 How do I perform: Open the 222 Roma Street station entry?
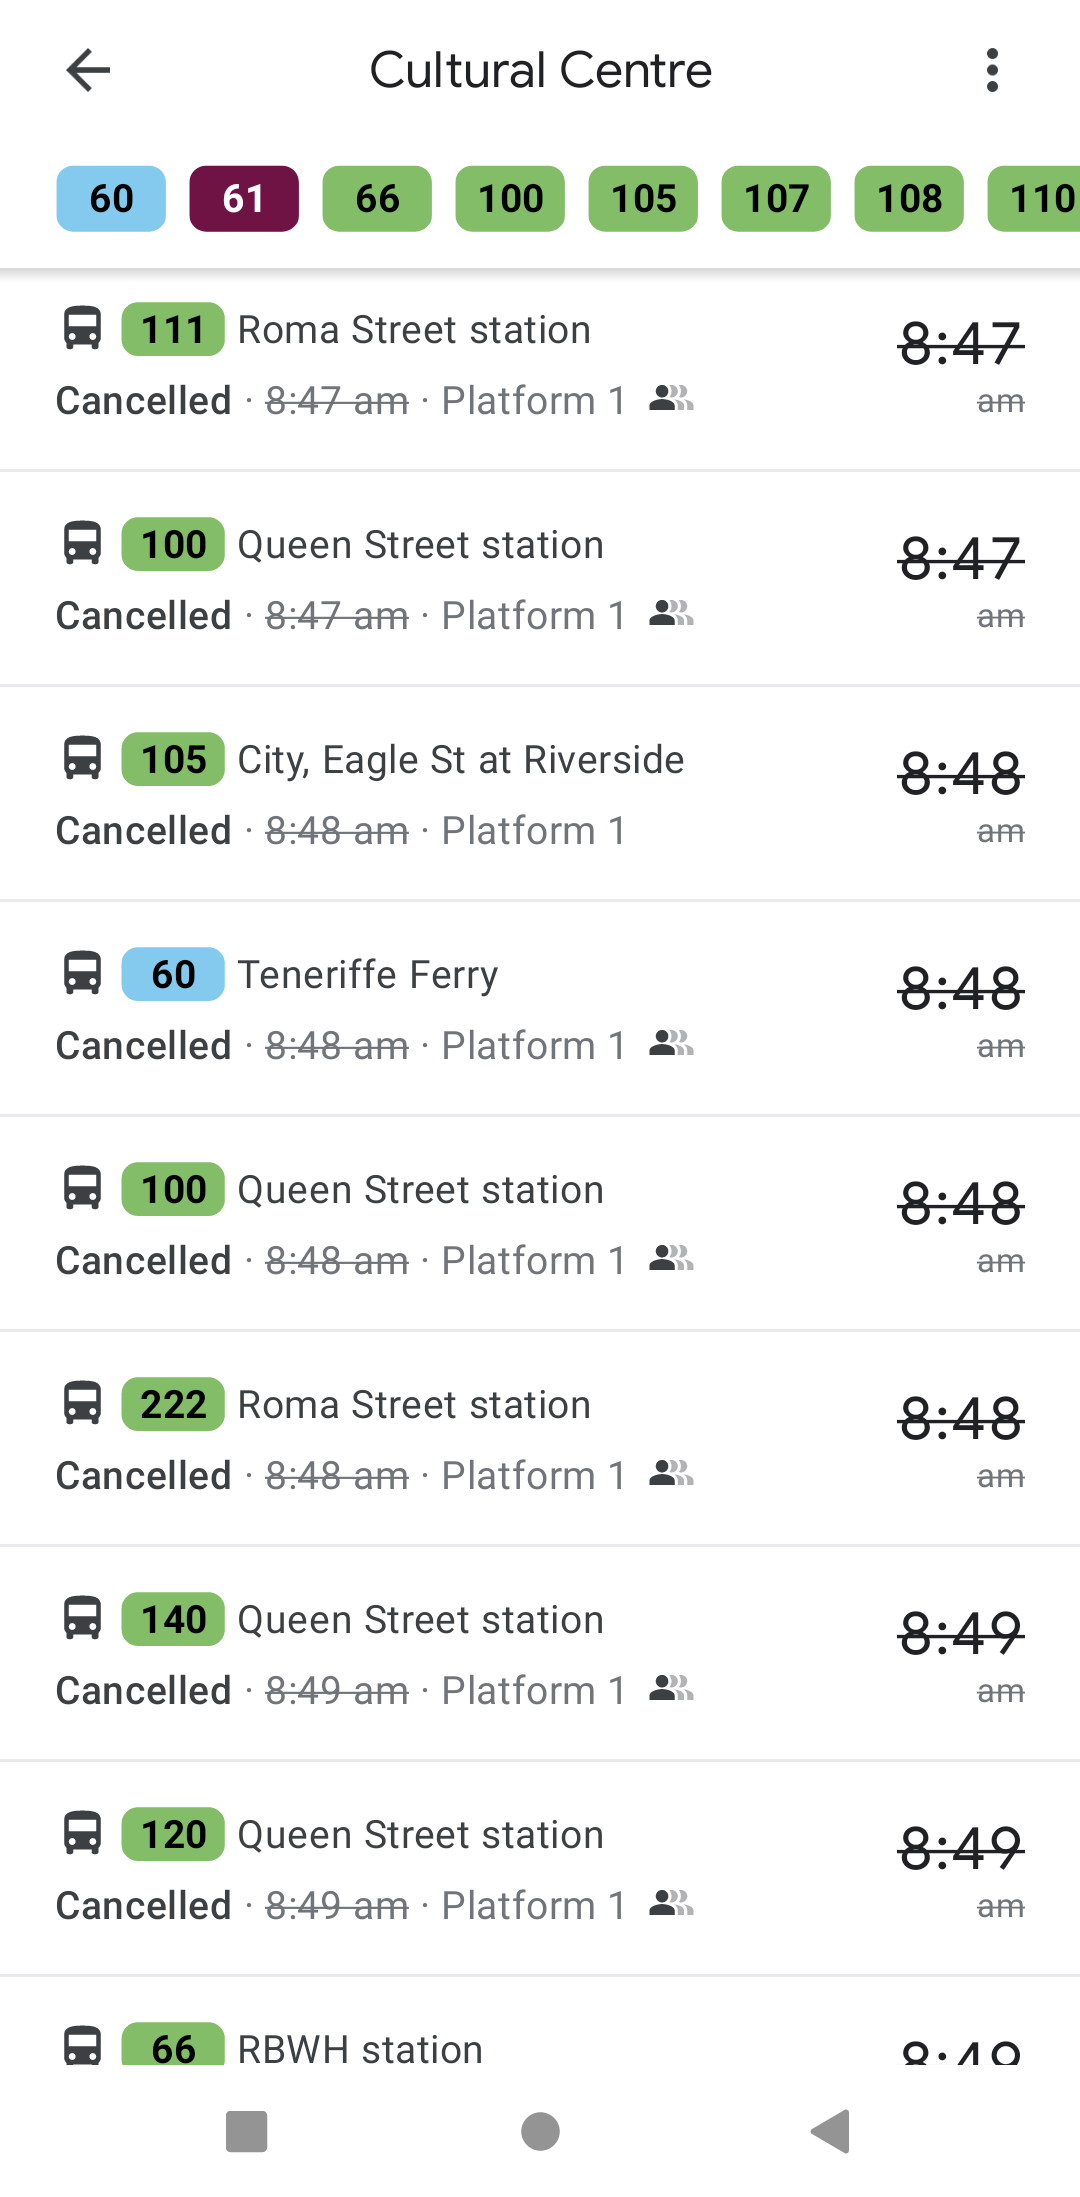[540, 1439]
